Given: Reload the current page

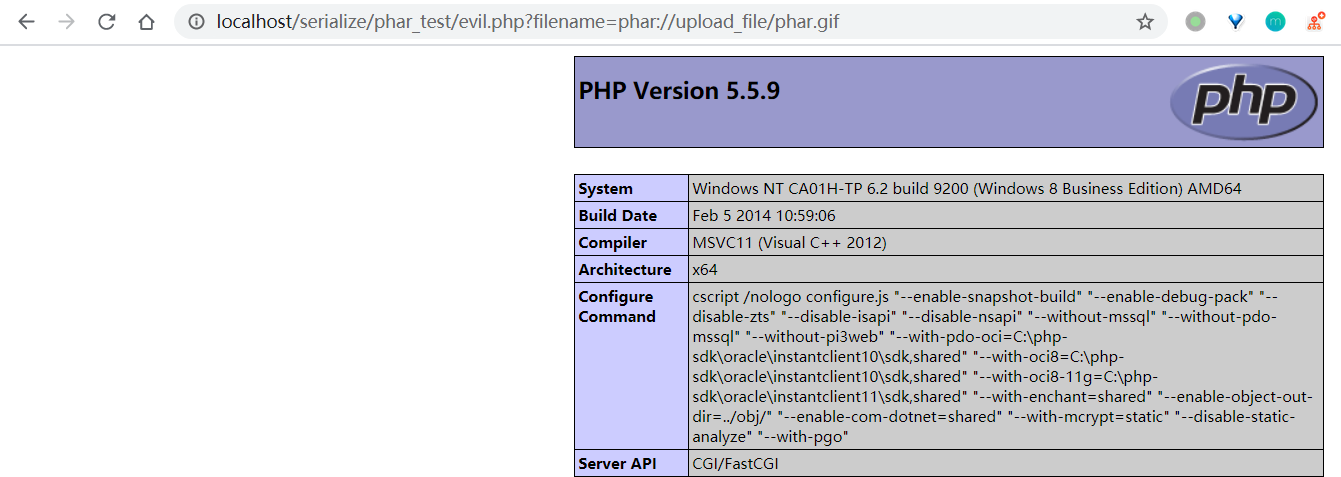Looking at the screenshot, I should 106,22.
